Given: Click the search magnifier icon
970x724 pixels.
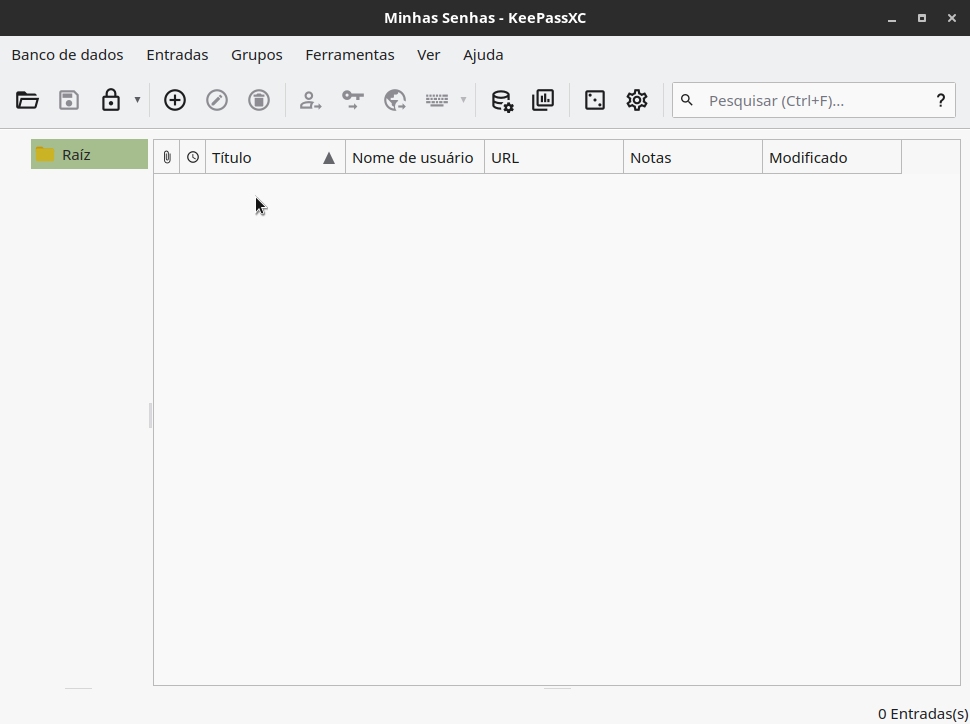Looking at the screenshot, I should coord(687,100).
